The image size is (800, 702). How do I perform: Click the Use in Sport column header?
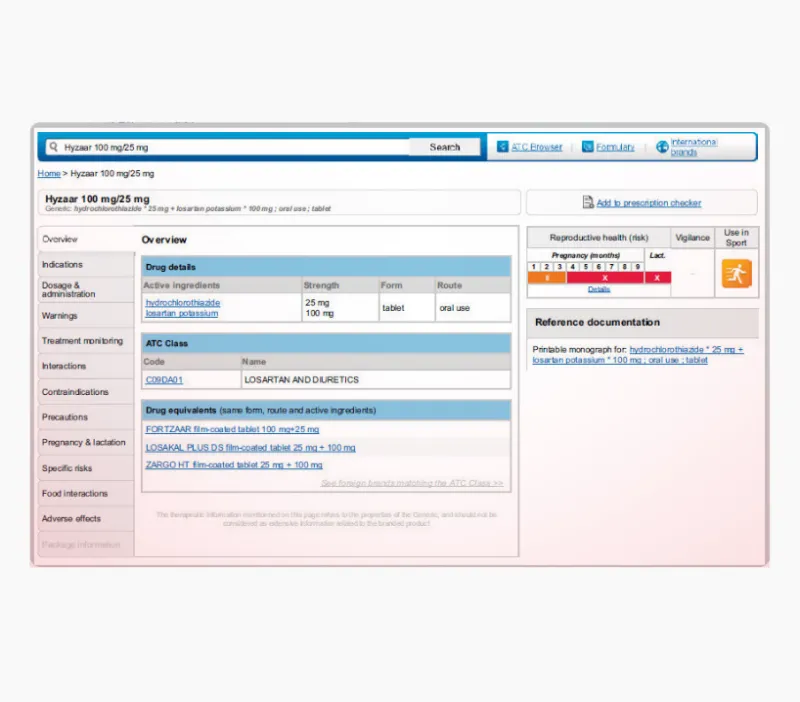(x=736, y=238)
